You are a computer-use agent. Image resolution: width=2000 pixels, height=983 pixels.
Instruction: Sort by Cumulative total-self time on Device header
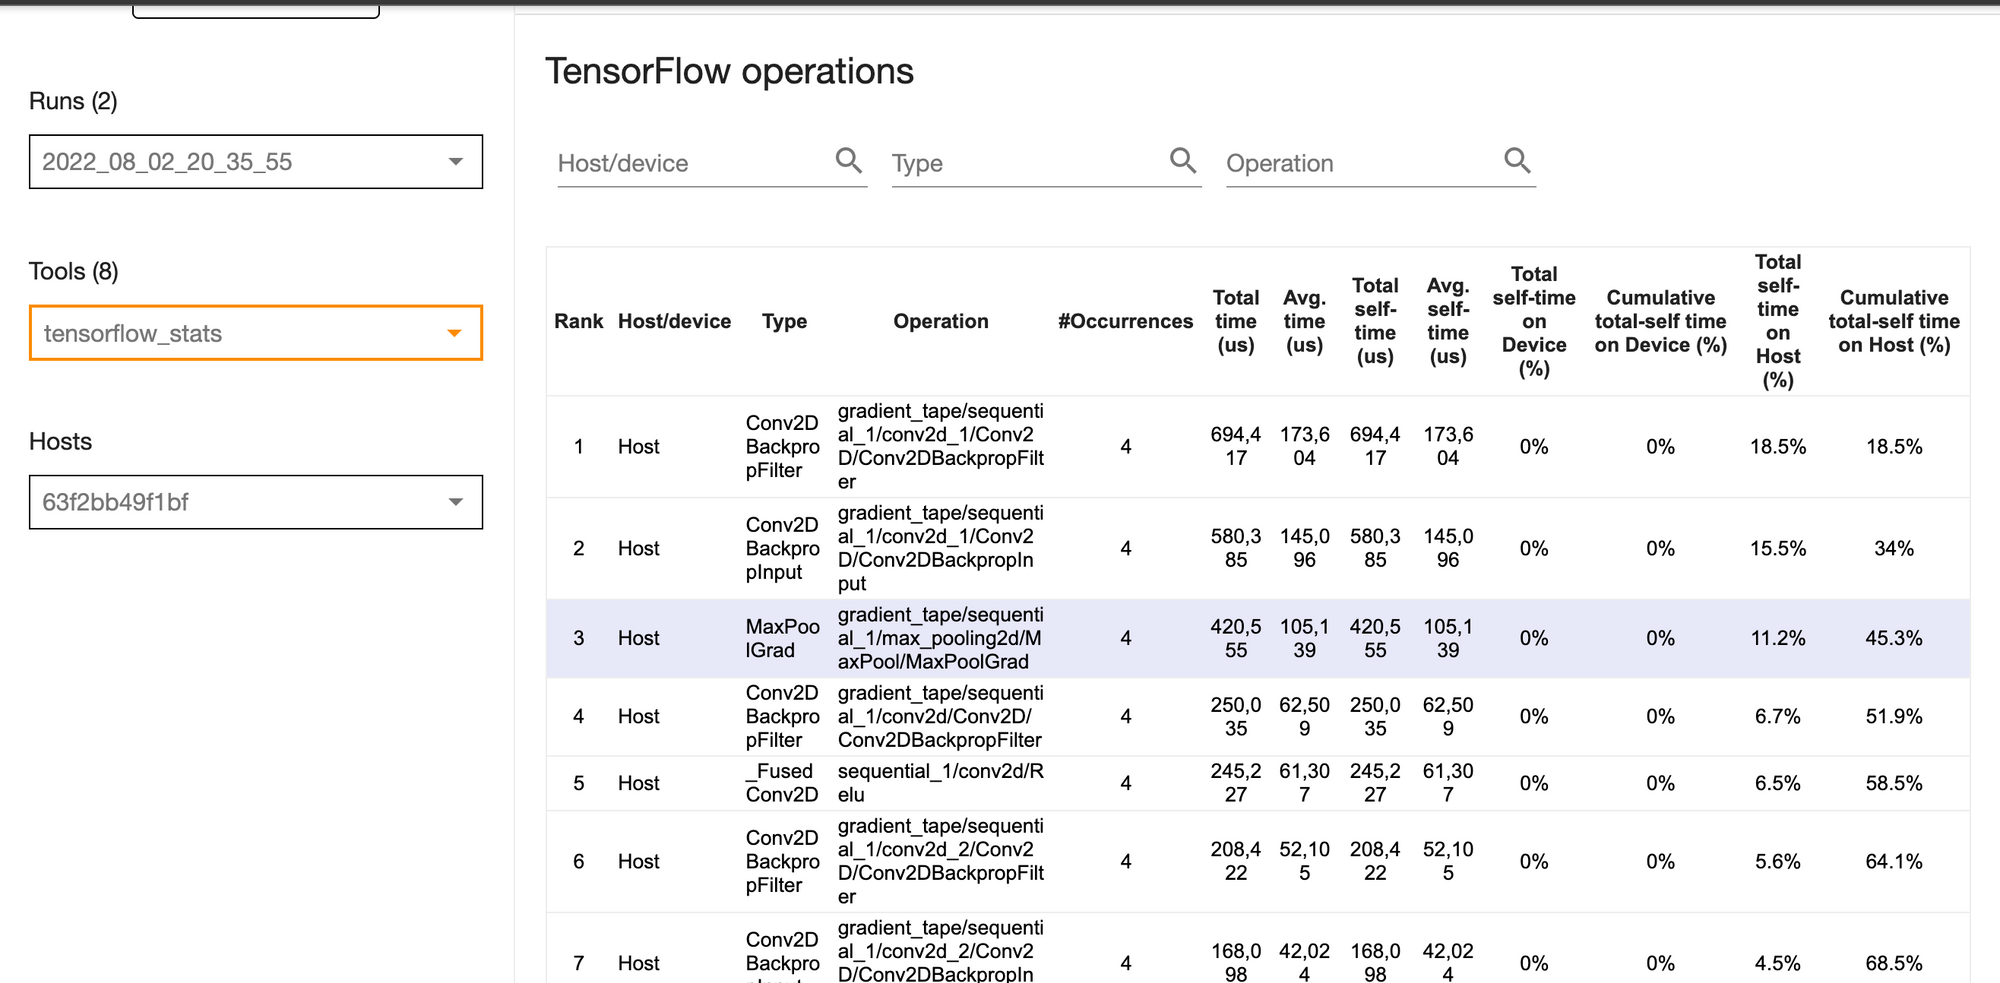pos(1660,321)
